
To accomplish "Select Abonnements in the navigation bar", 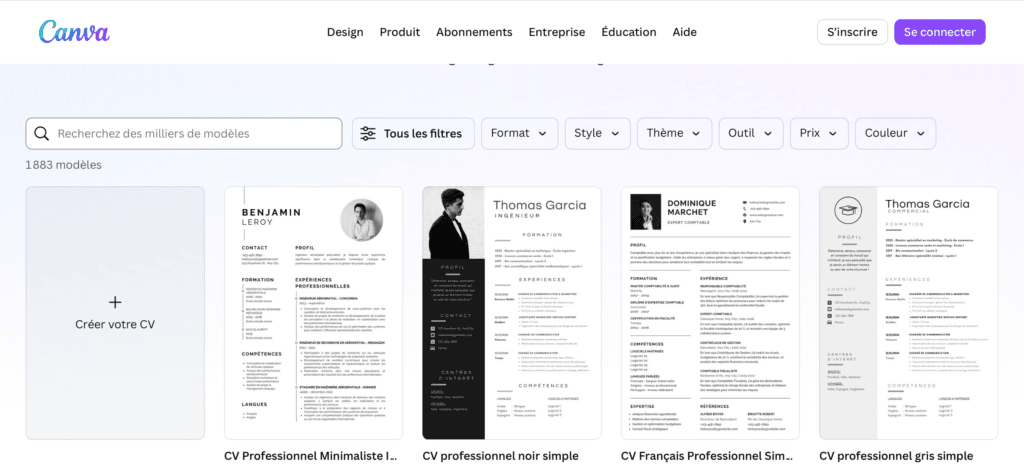I will tap(474, 32).
